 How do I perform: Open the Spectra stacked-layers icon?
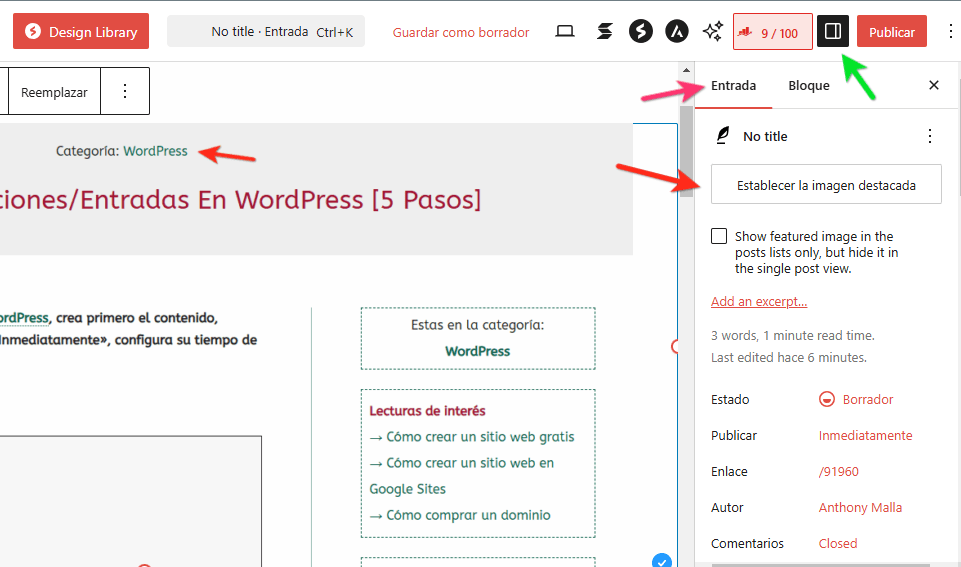604,31
